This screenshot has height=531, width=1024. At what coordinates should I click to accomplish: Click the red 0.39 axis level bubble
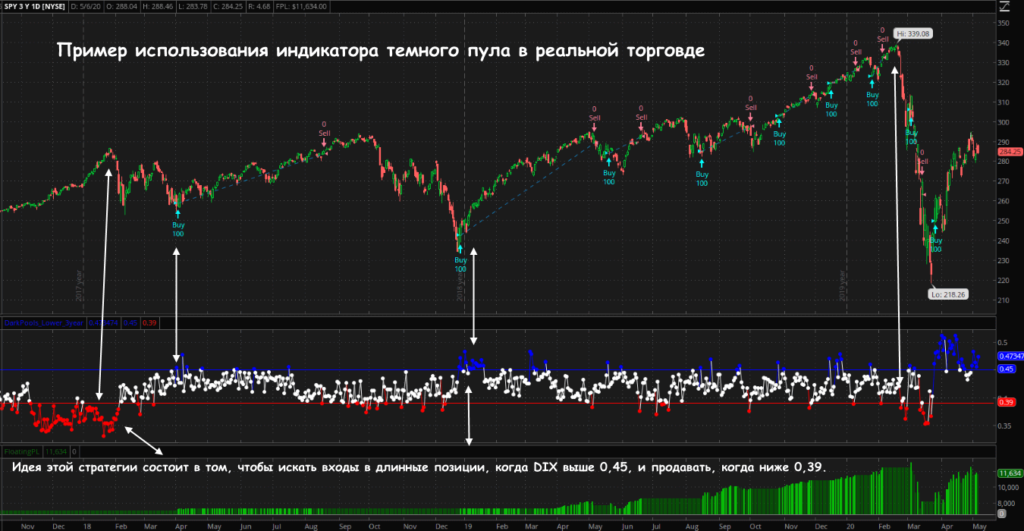coord(1006,402)
